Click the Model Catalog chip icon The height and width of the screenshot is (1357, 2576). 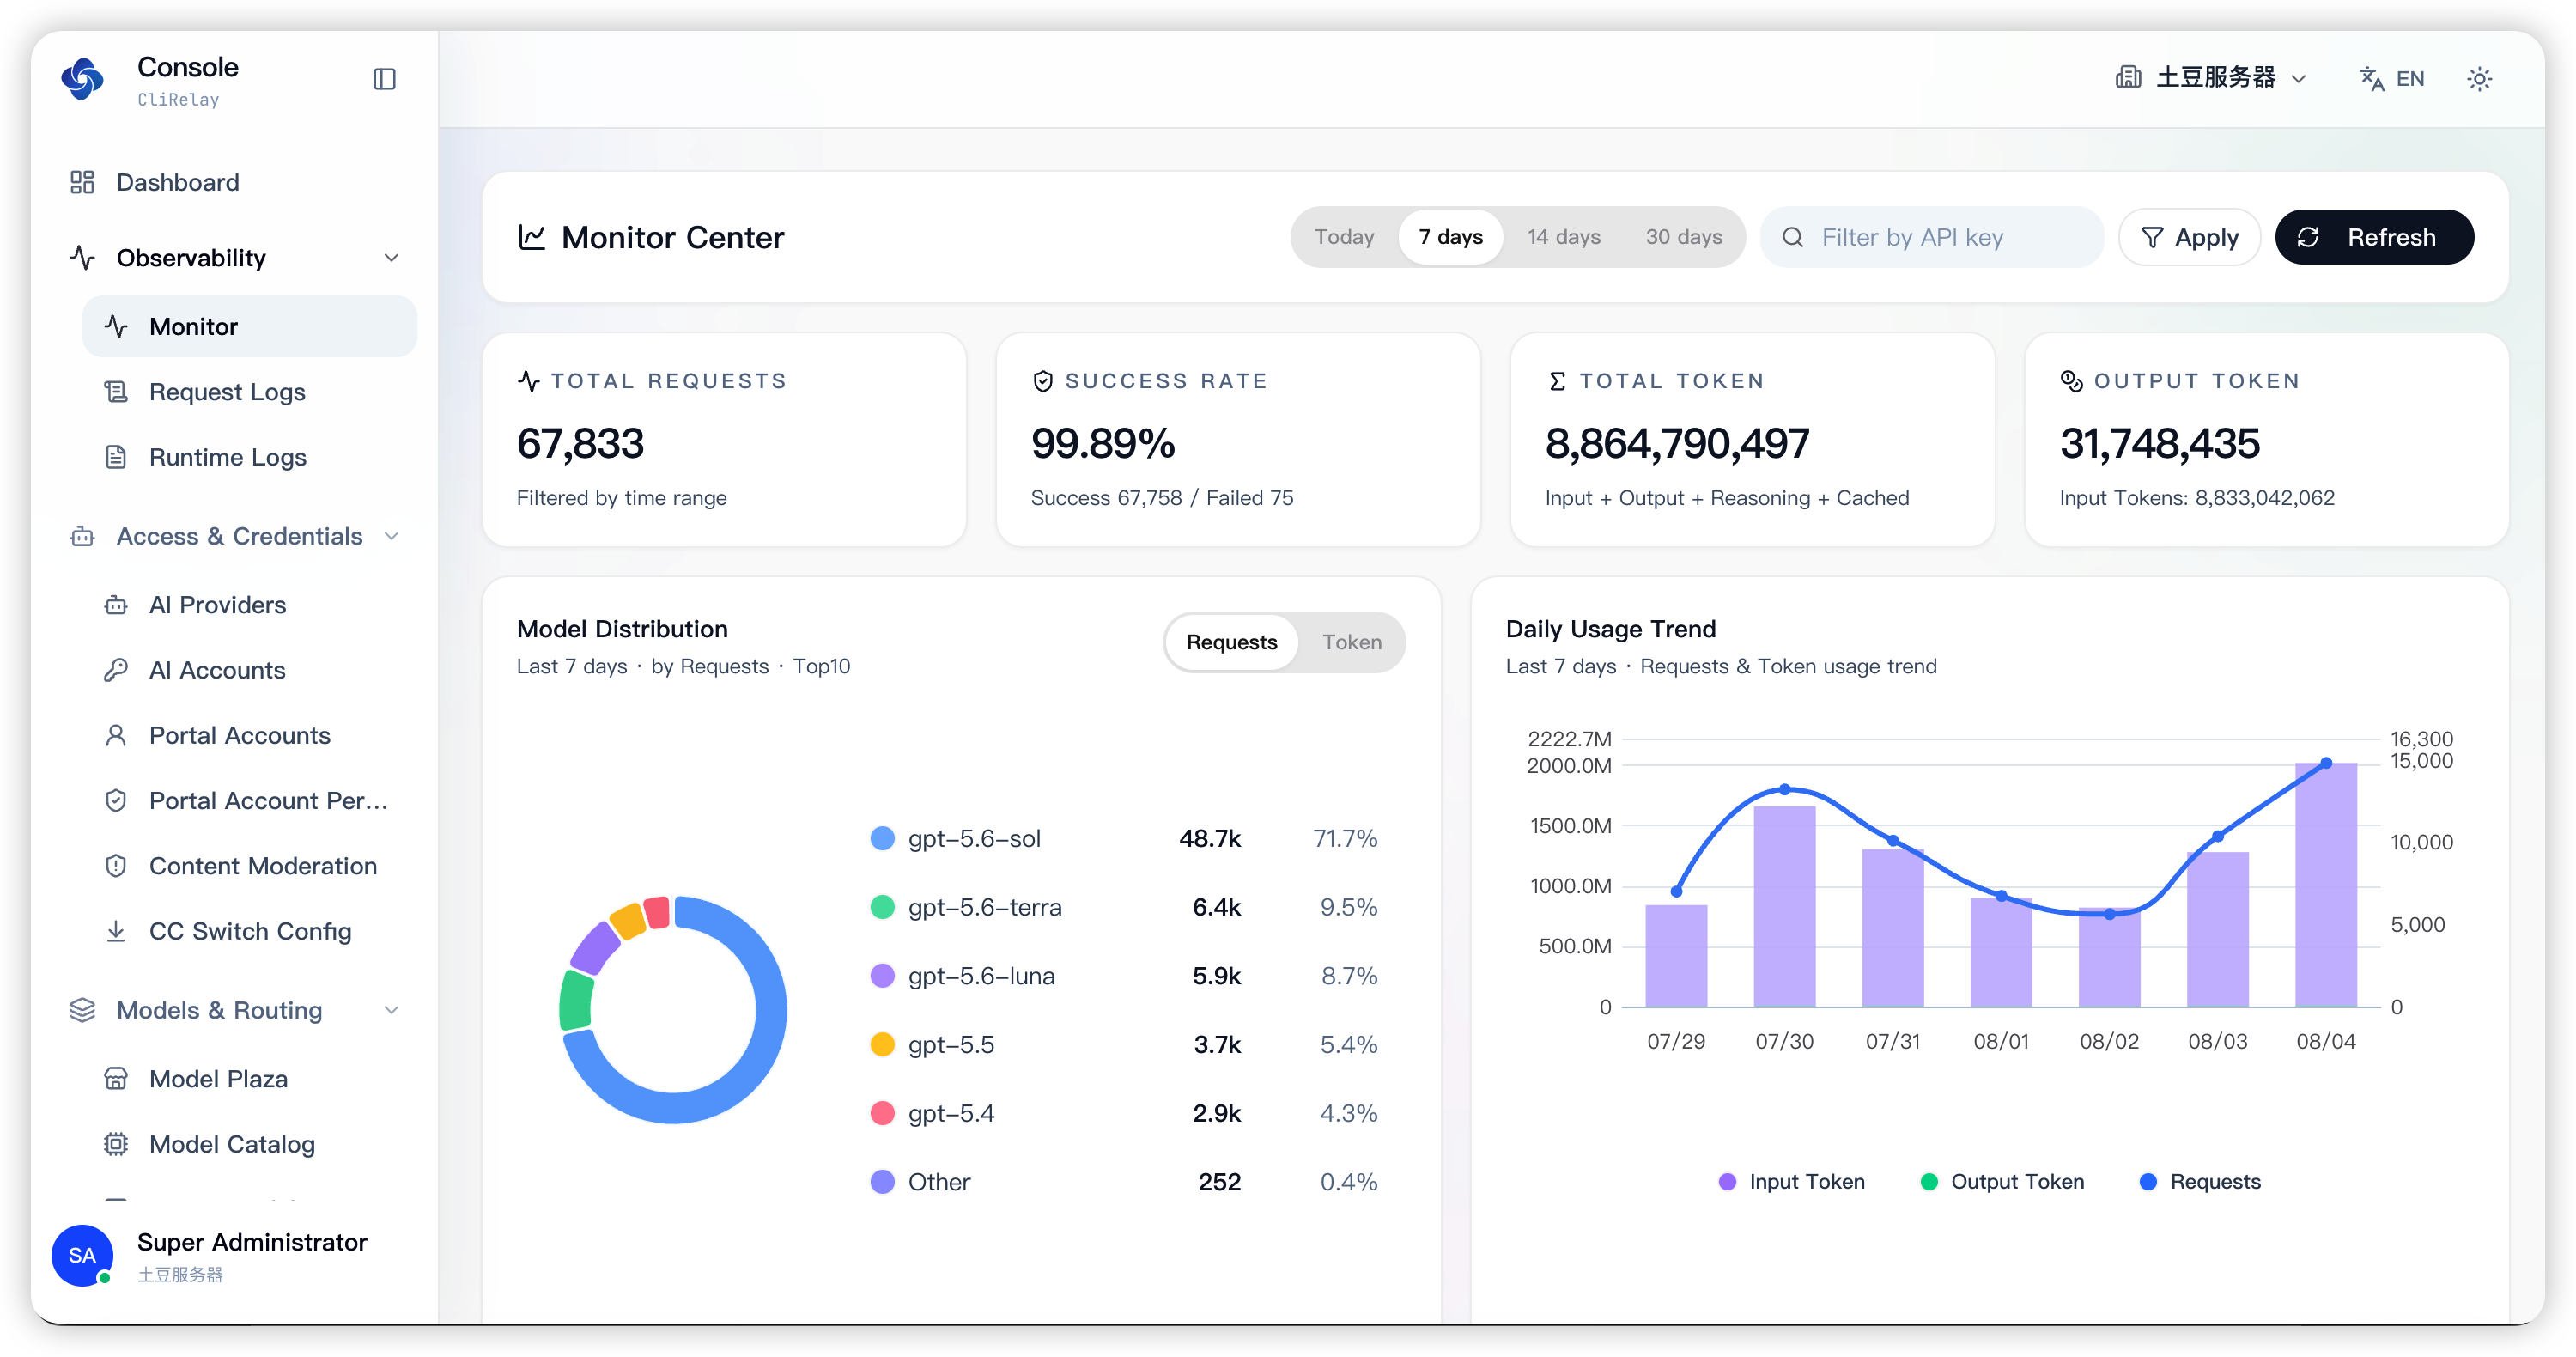tap(116, 1144)
